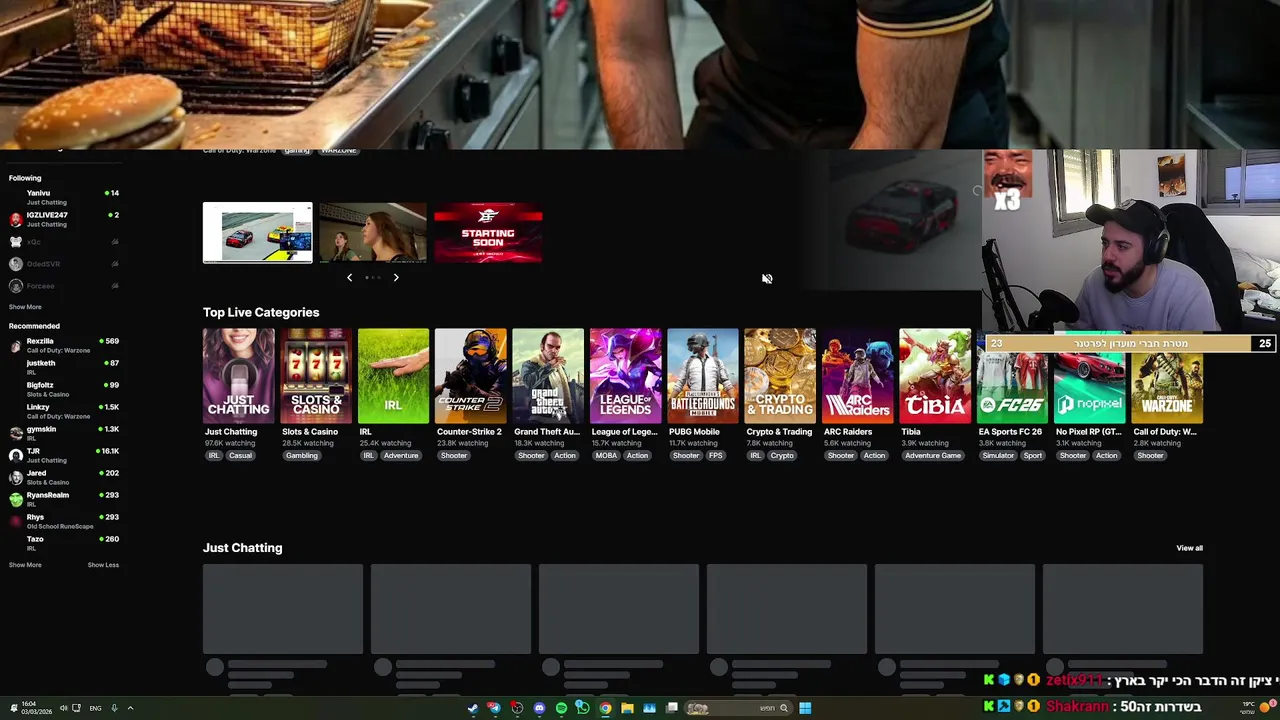This screenshot has height=720, width=1280.
Task: Click the Adventure Game tag under Tibia
Action: [933, 456]
